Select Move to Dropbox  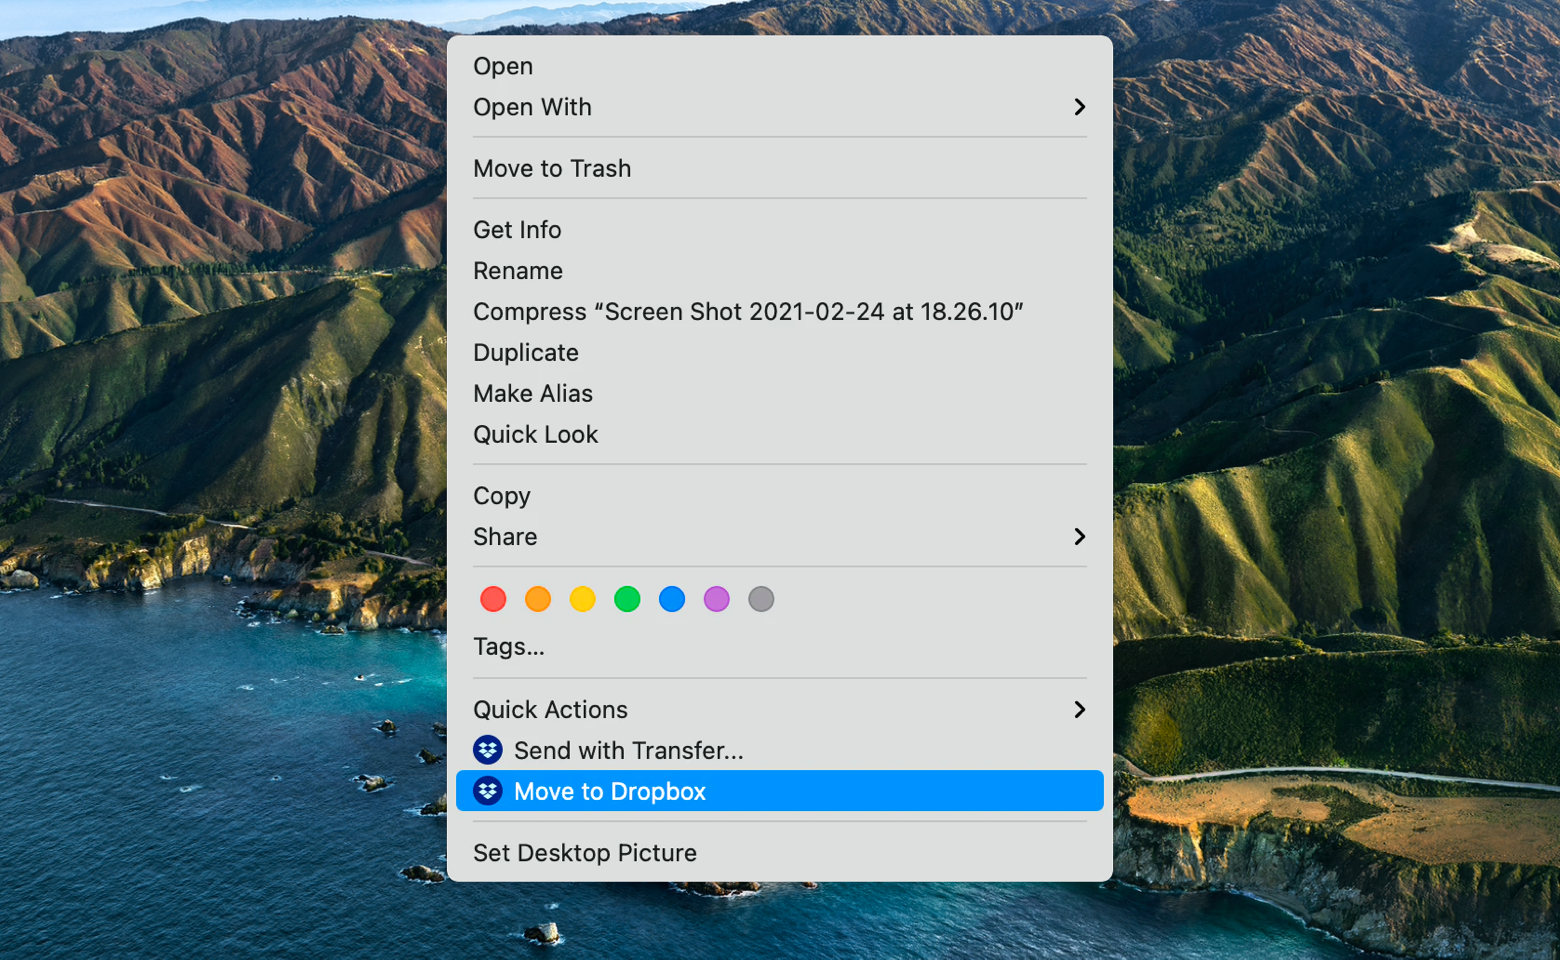pos(779,791)
